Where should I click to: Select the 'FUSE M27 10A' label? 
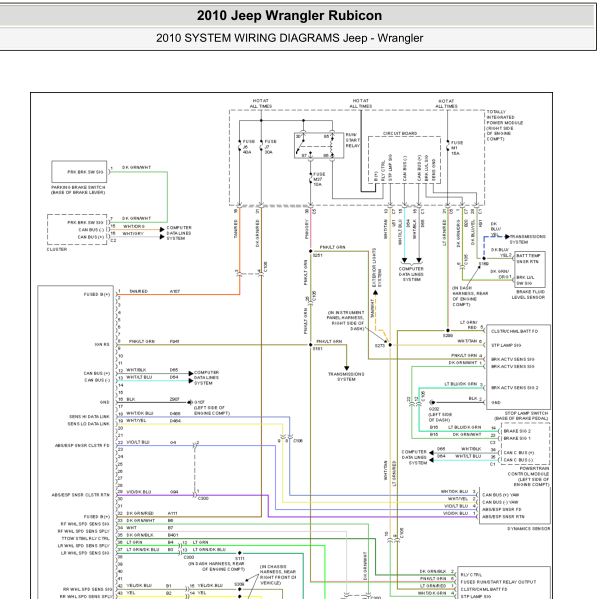(319, 179)
